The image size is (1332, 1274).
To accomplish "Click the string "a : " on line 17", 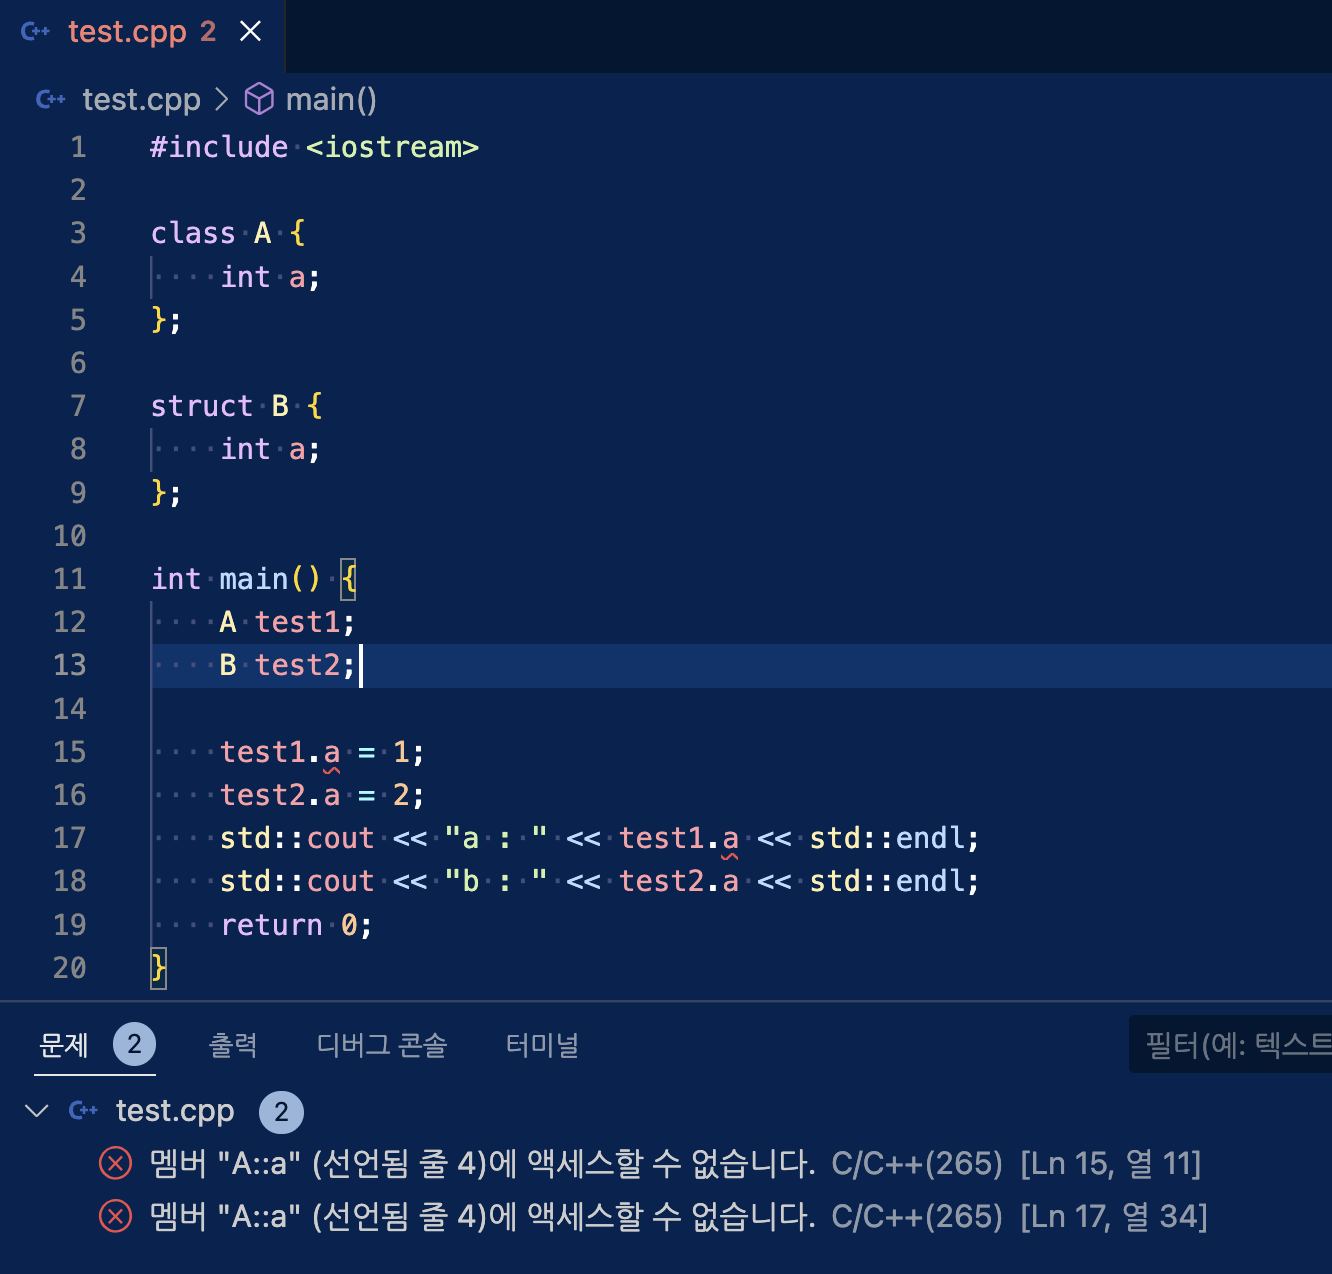I will [496, 839].
